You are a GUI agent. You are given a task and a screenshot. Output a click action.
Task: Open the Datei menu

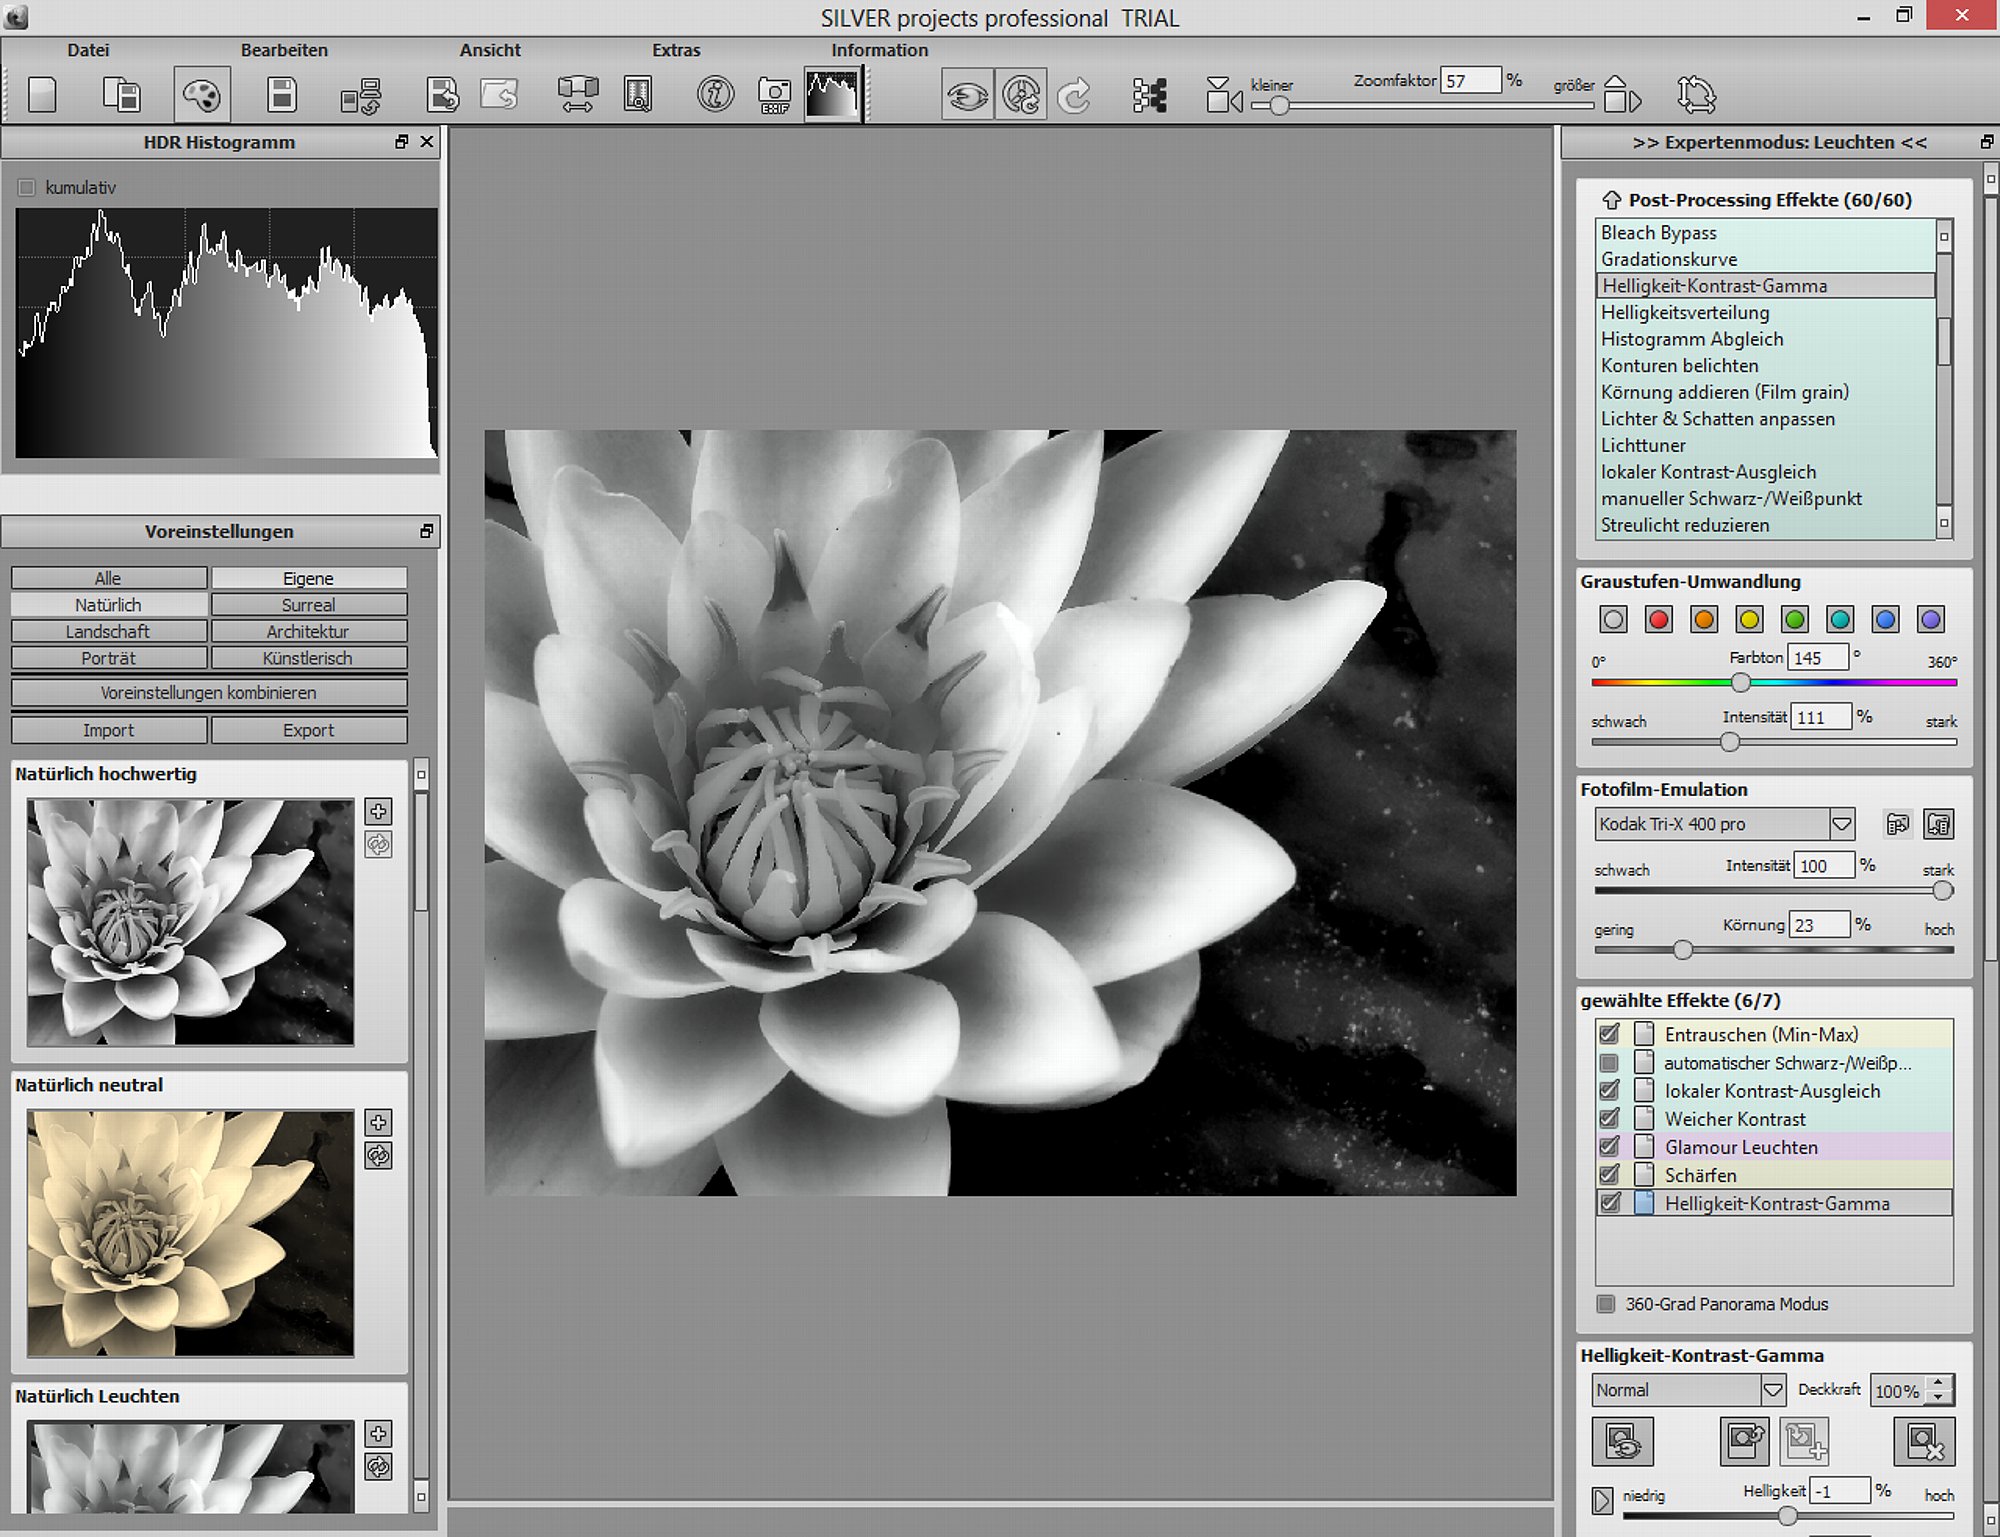[x=88, y=50]
